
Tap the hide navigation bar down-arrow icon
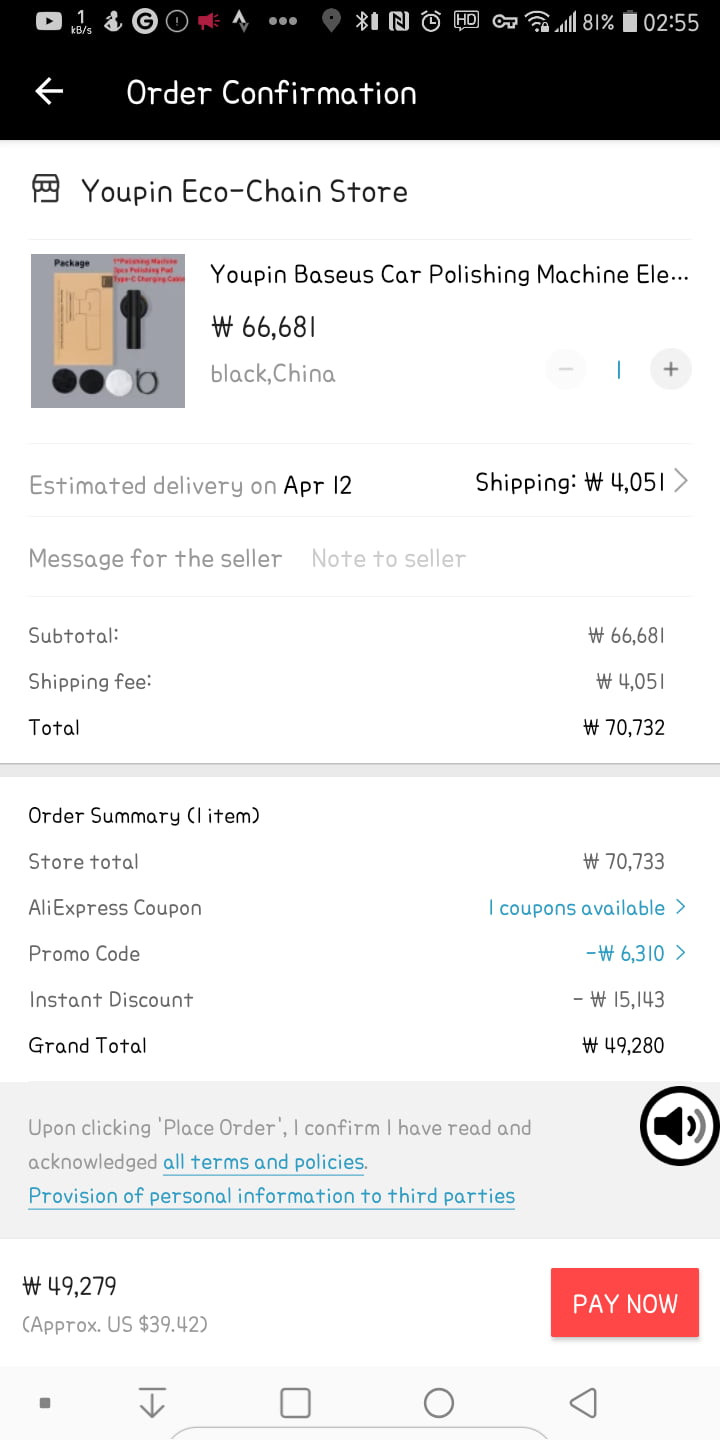[x=152, y=1403]
